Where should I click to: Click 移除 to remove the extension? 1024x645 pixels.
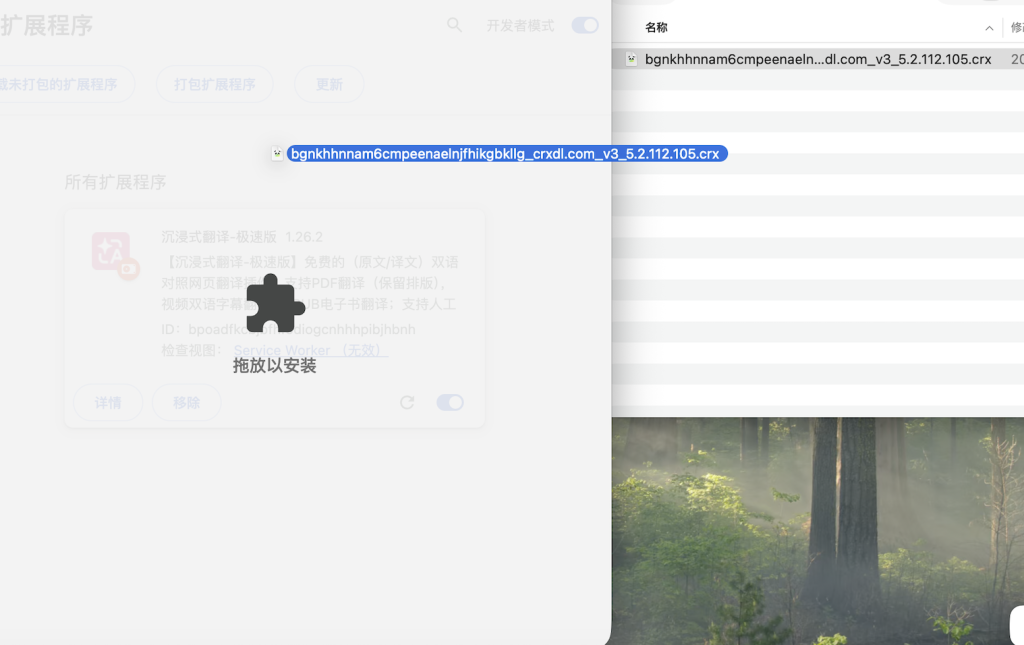[x=187, y=402]
